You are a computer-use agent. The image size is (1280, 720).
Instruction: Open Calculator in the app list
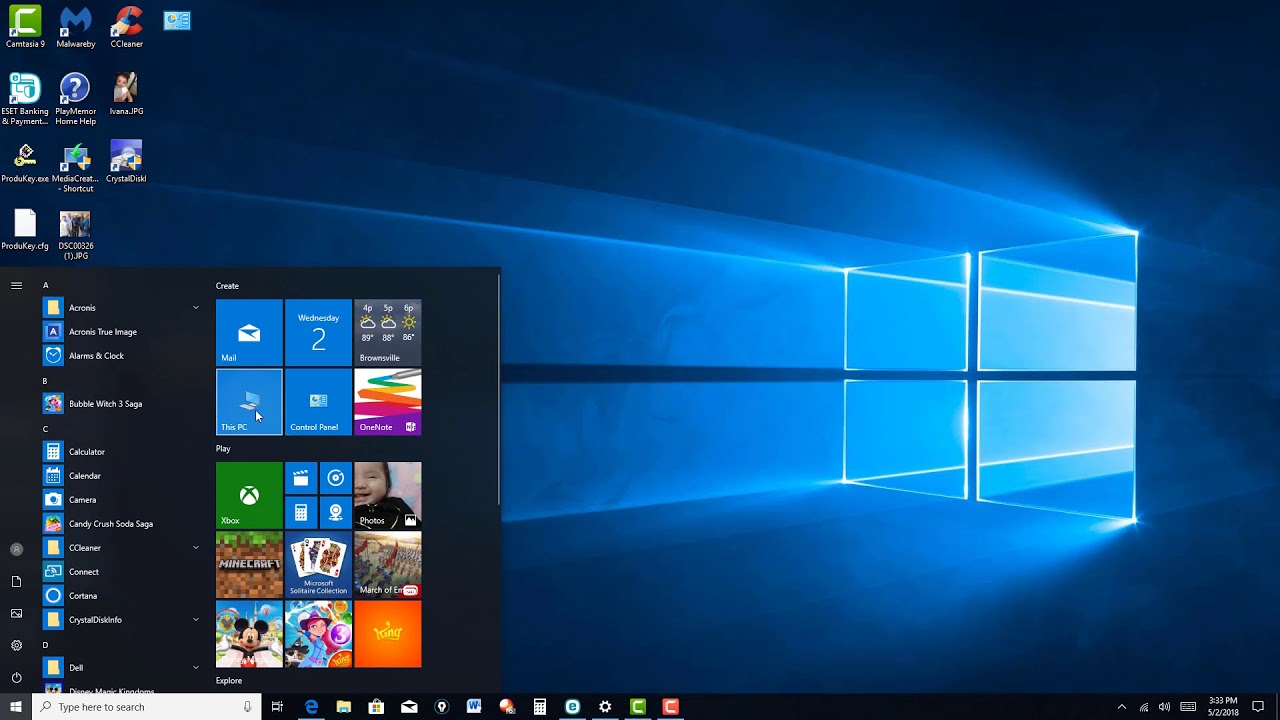(123, 452)
